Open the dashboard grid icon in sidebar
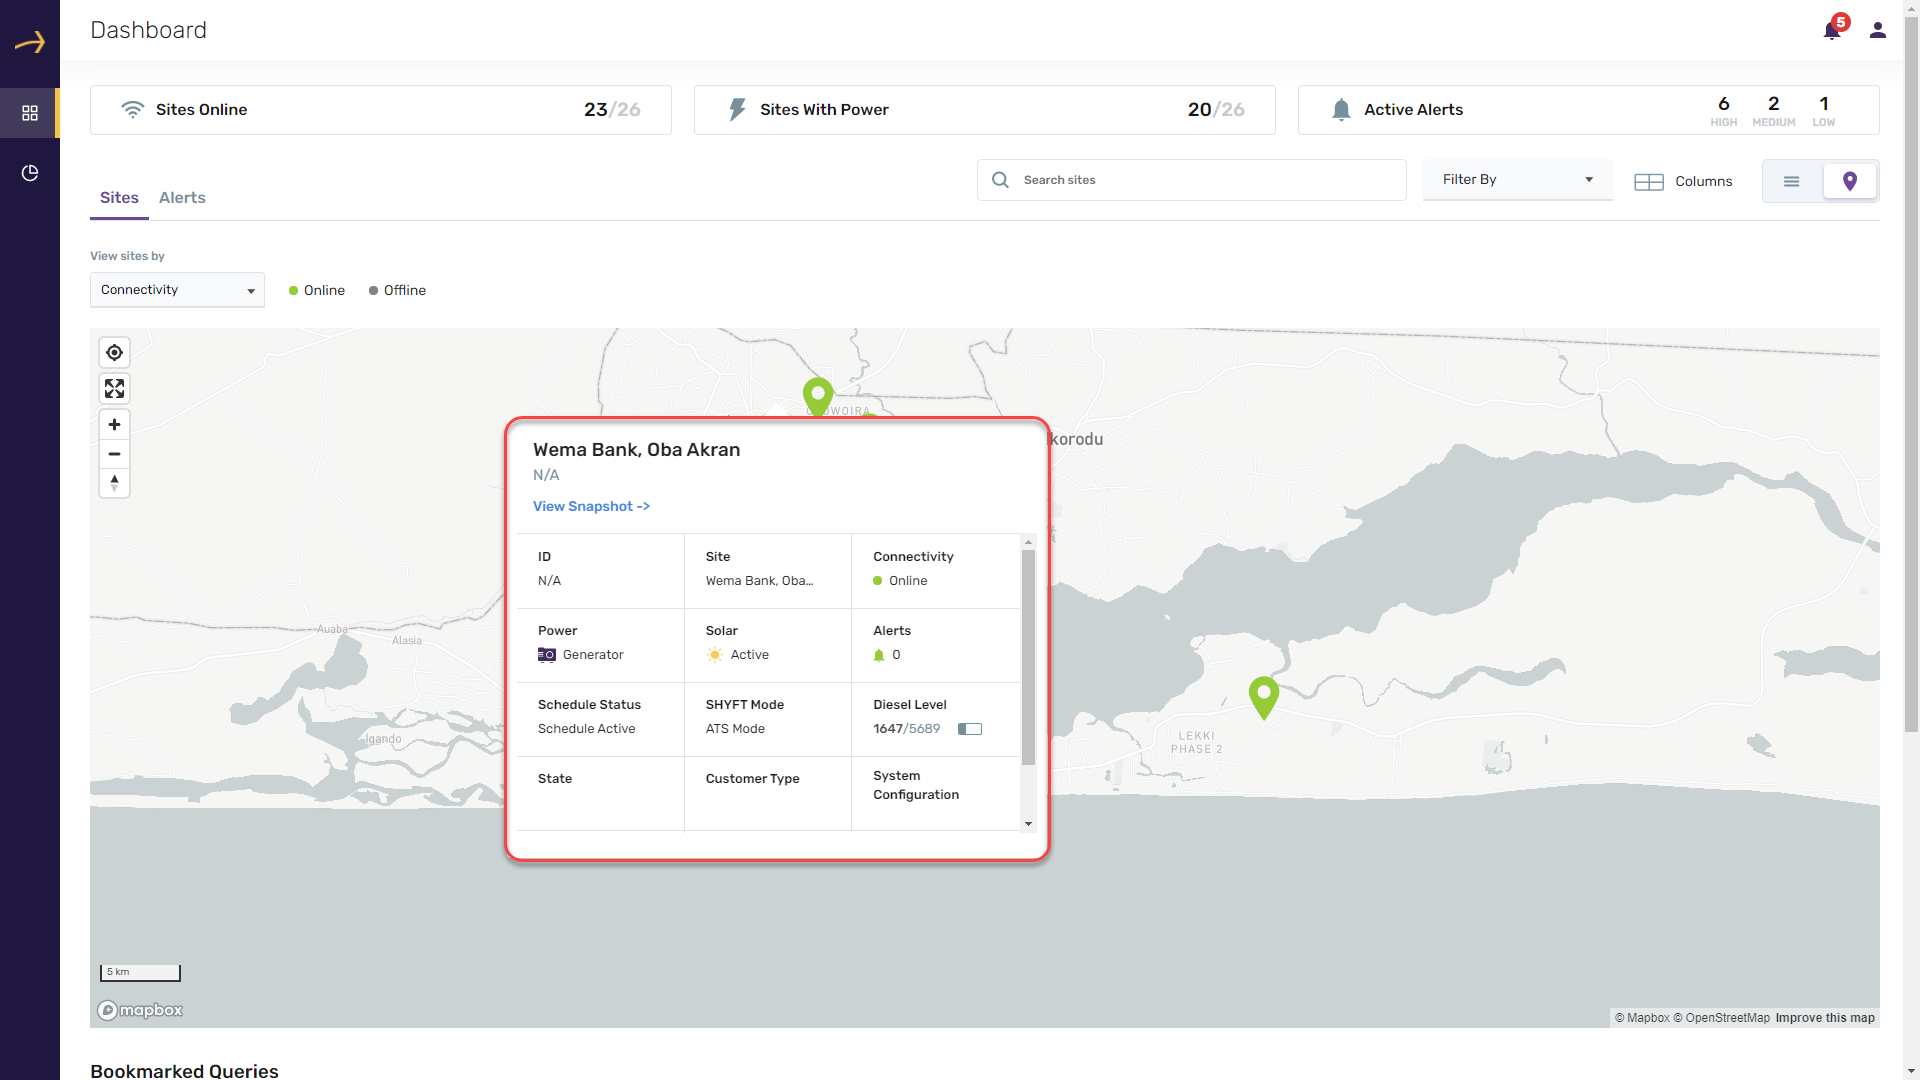This screenshot has height=1080, width=1920. coord(30,113)
